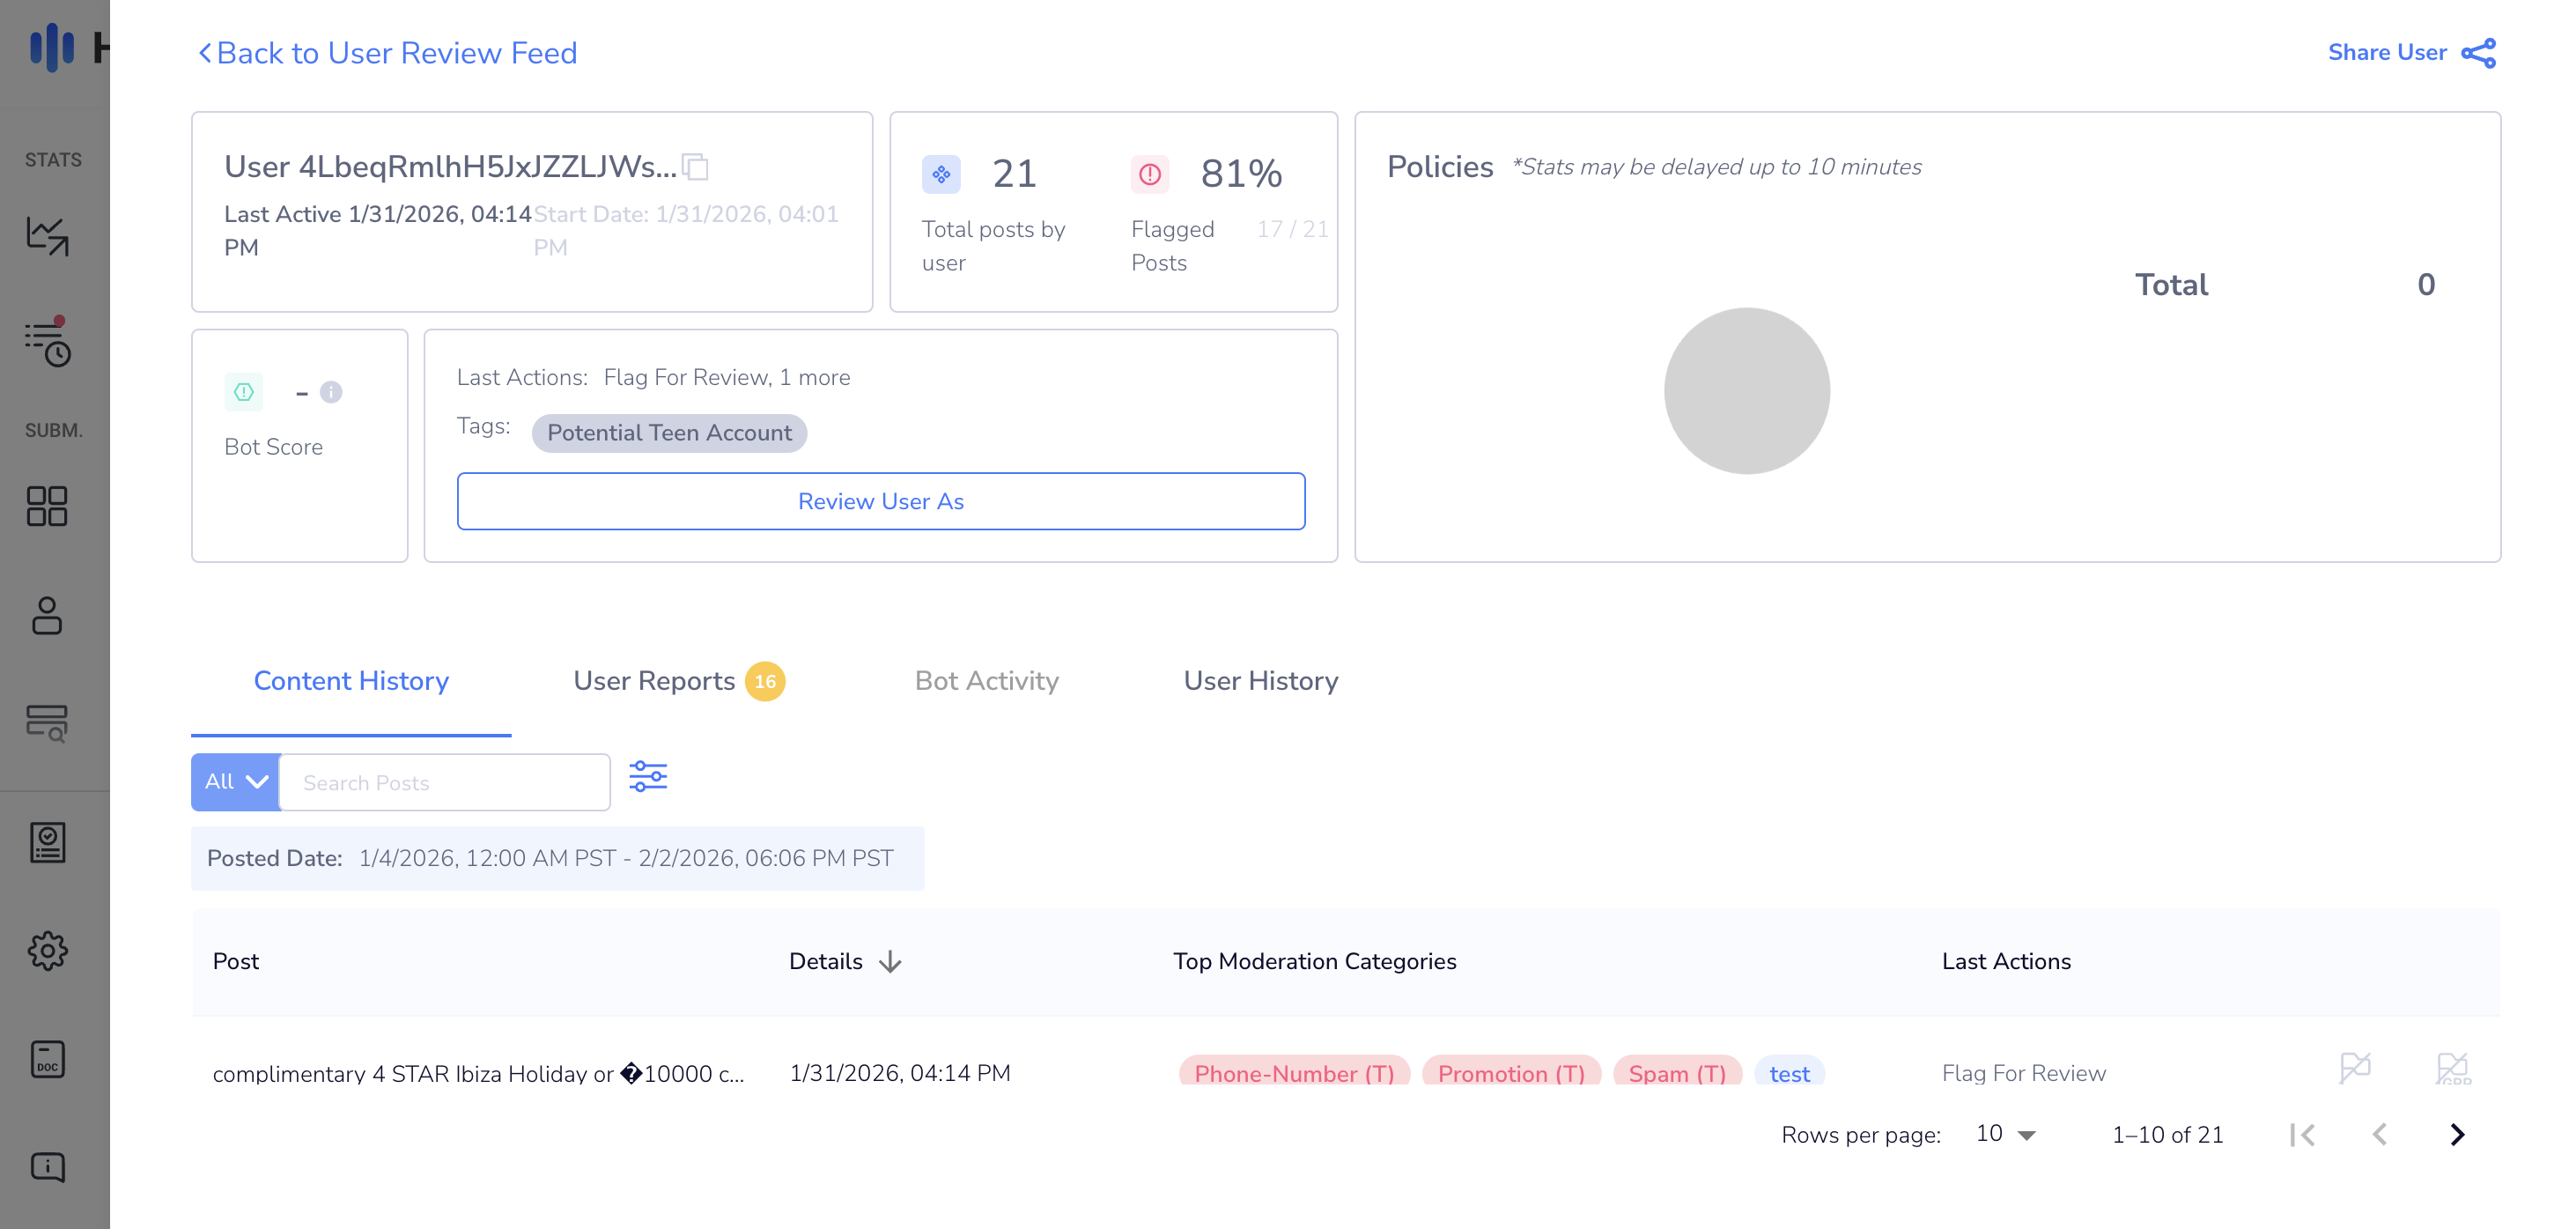Click the Search Posts input field

click(x=445, y=782)
